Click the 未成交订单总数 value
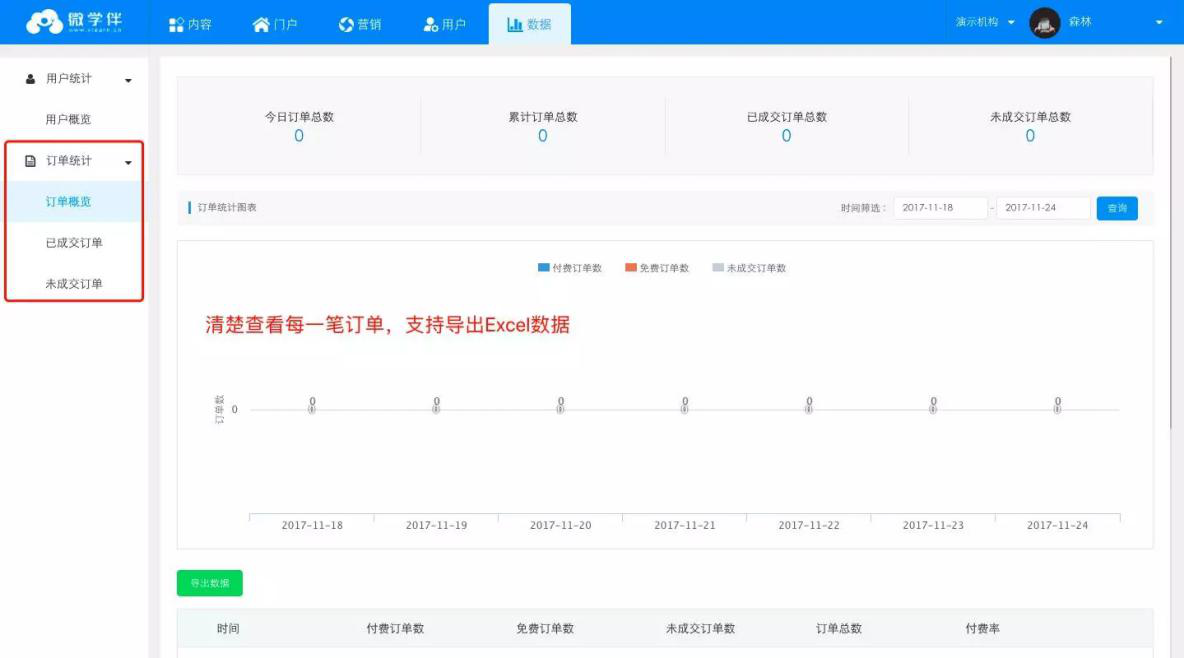Screen dimensions: 1184x658 pos(1030,136)
